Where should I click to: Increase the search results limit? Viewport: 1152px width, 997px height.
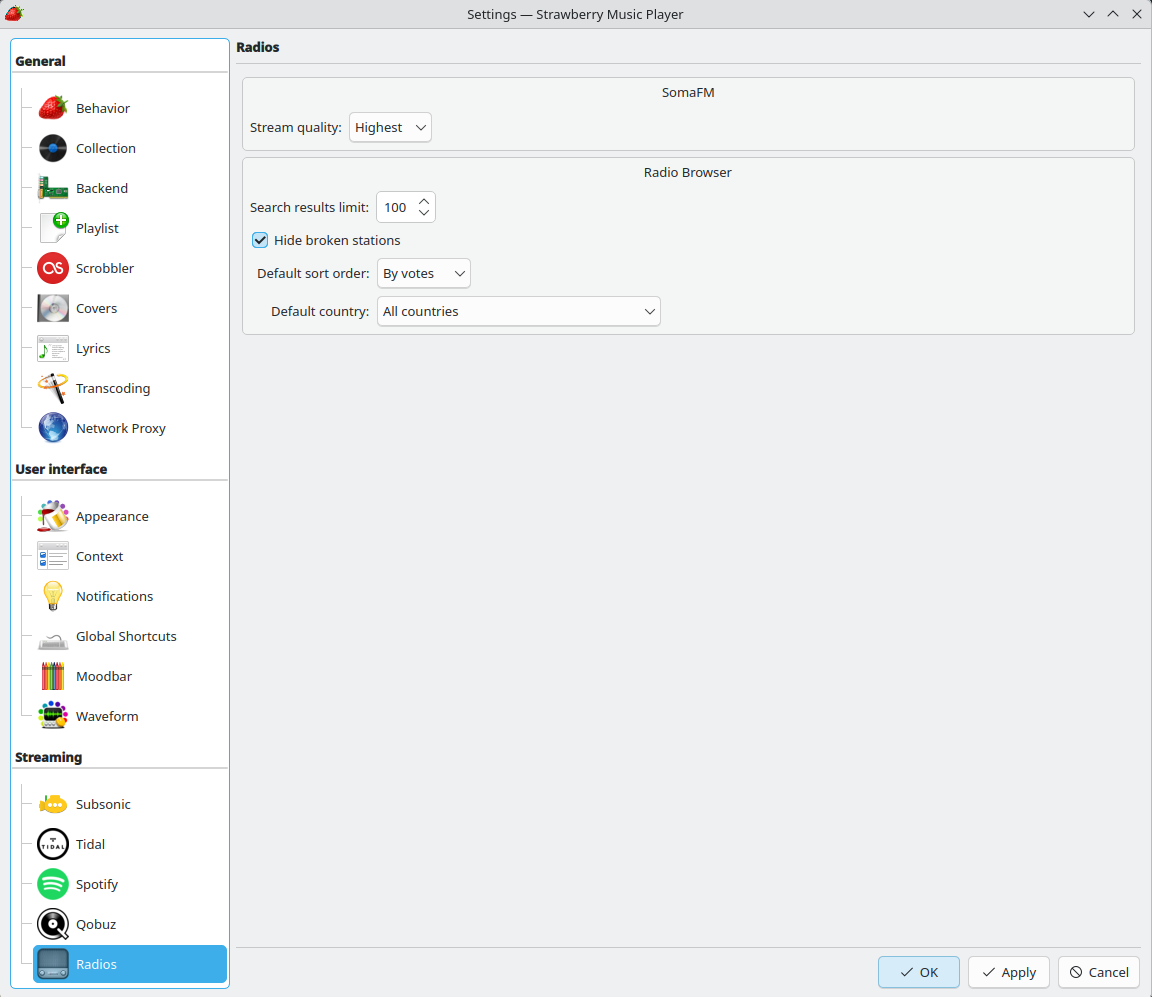coord(424,201)
